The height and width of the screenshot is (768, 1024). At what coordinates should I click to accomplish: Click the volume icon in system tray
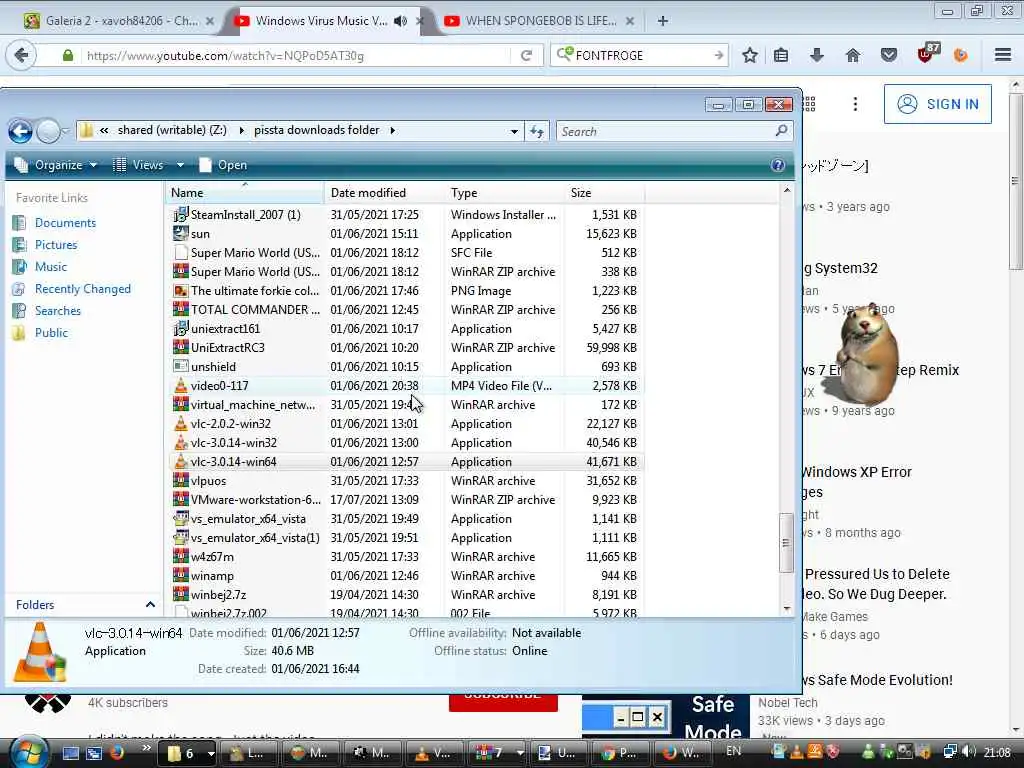click(x=969, y=752)
